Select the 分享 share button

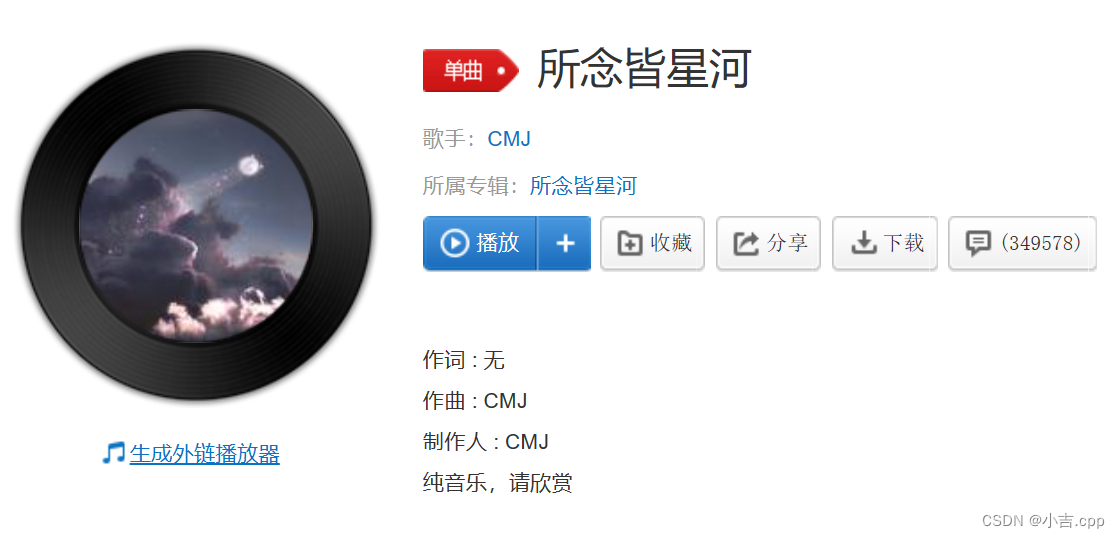(769, 244)
